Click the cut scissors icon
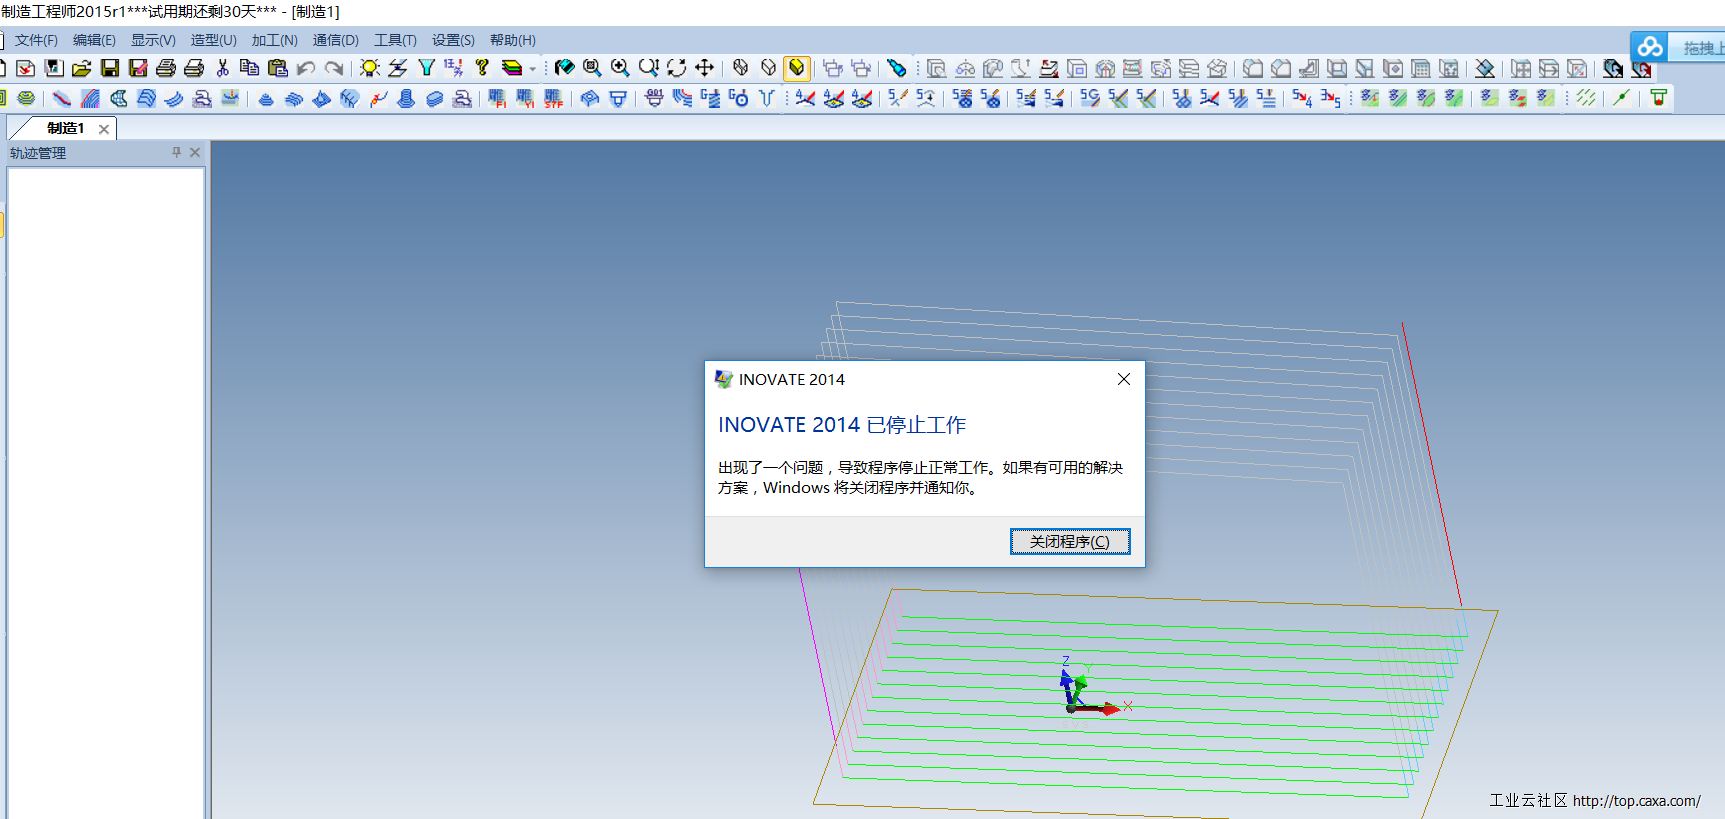 (x=222, y=68)
